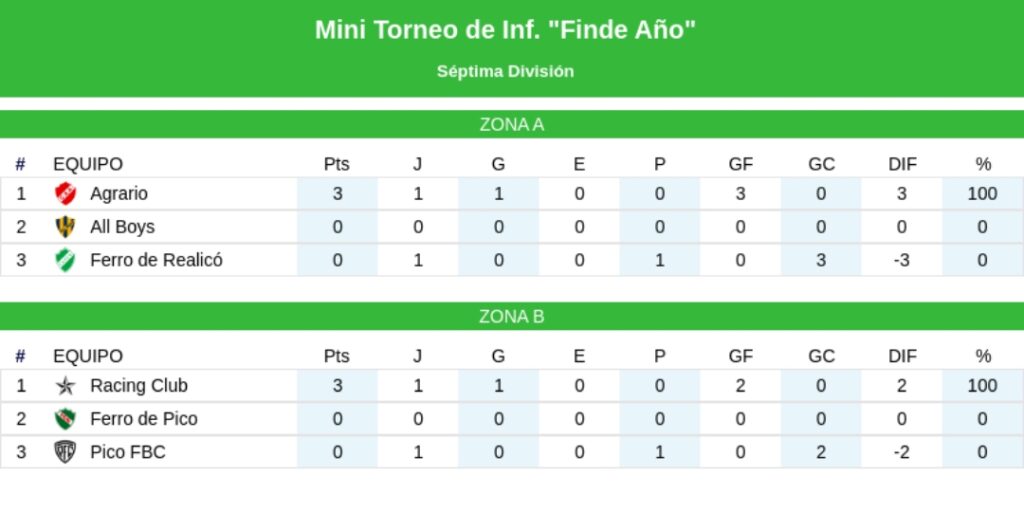Select the Racing Club team name
Viewport: 1024px width, 512px height.
pos(139,386)
